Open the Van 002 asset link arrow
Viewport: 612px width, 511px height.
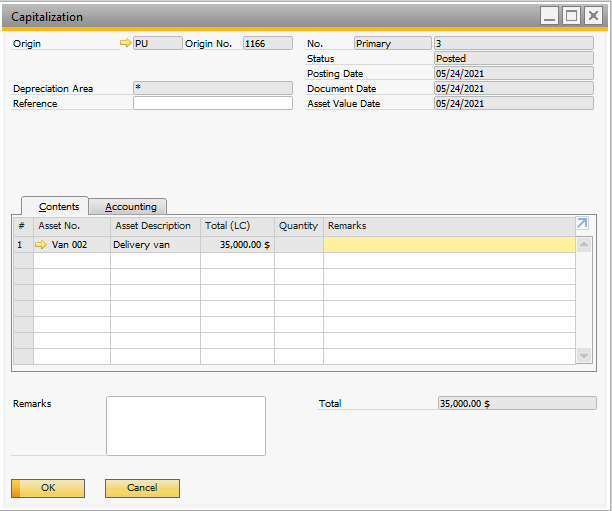(x=41, y=245)
